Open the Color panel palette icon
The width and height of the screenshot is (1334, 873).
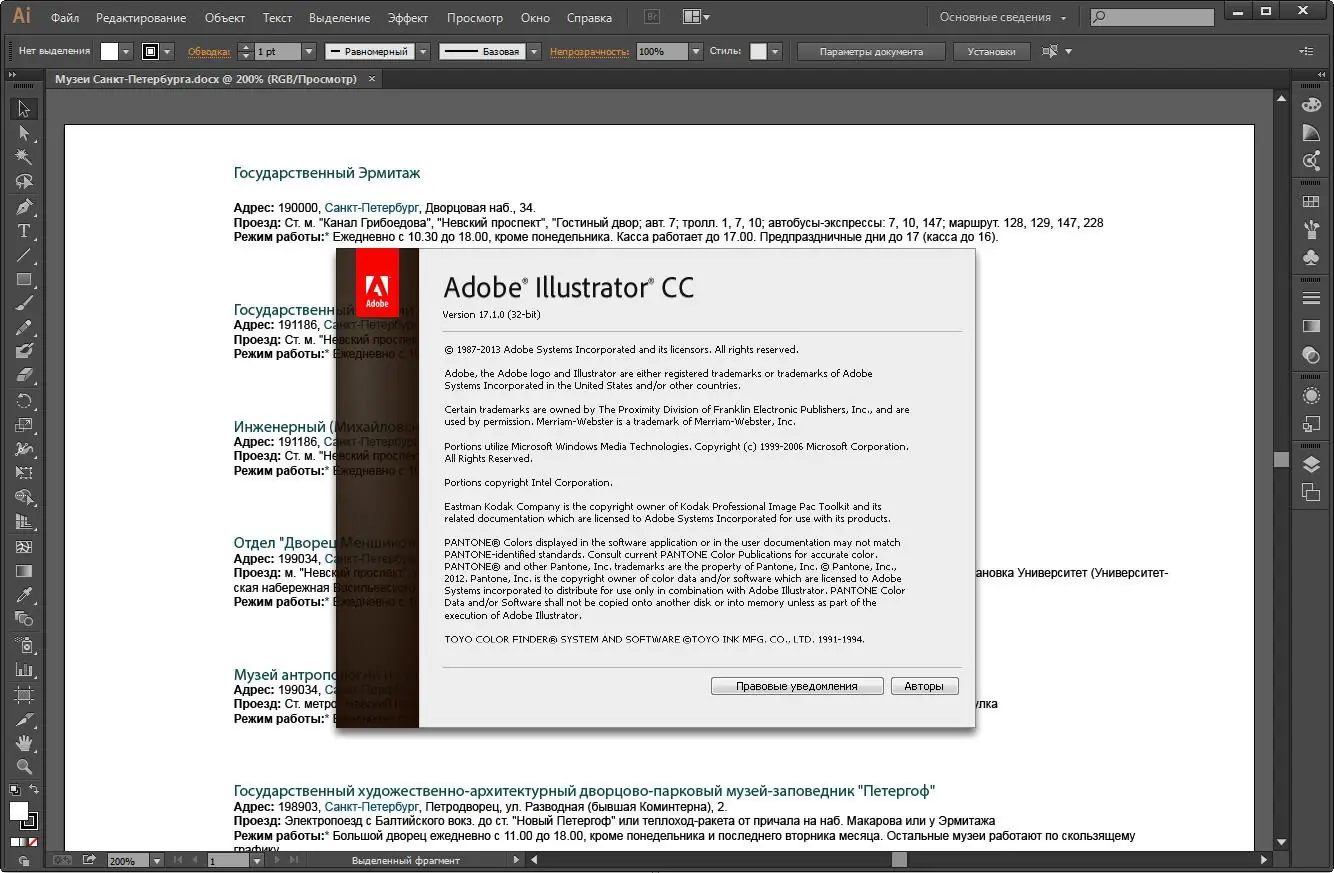coord(1311,105)
